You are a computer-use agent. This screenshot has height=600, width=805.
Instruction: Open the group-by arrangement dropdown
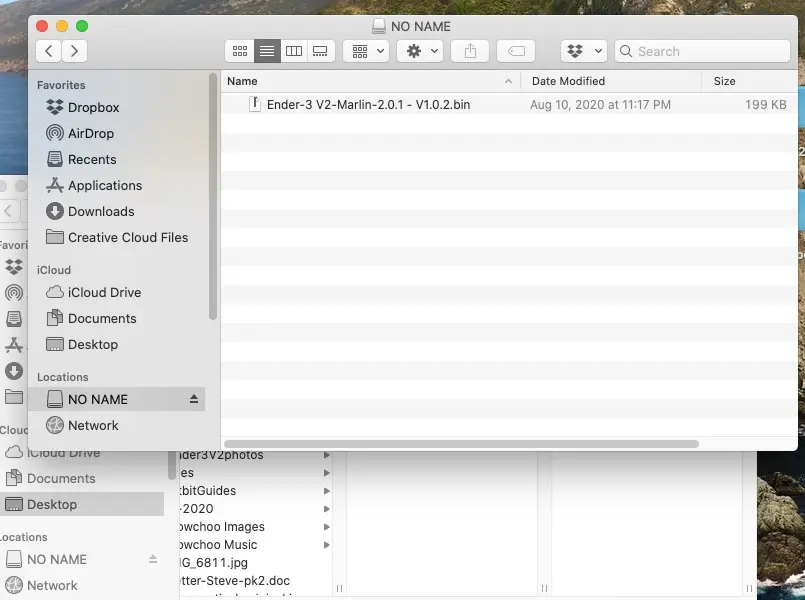tap(366, 51)
